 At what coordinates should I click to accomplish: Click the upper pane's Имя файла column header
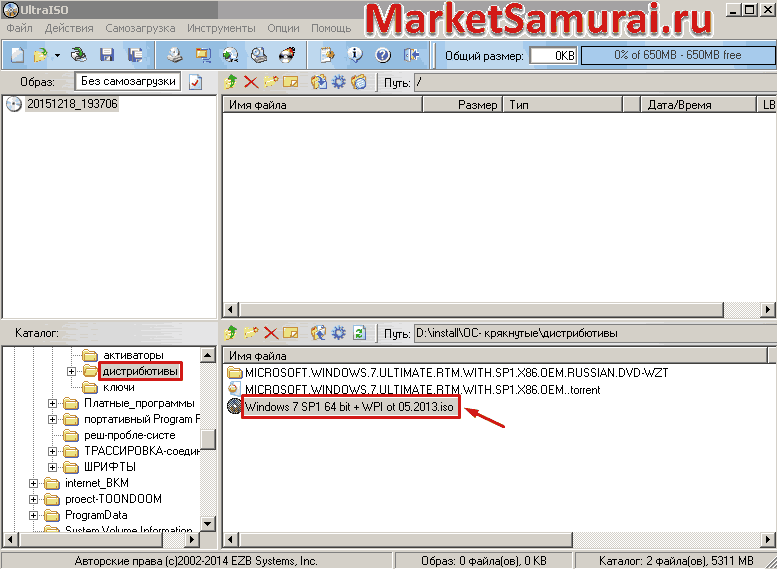click(323, 105)
